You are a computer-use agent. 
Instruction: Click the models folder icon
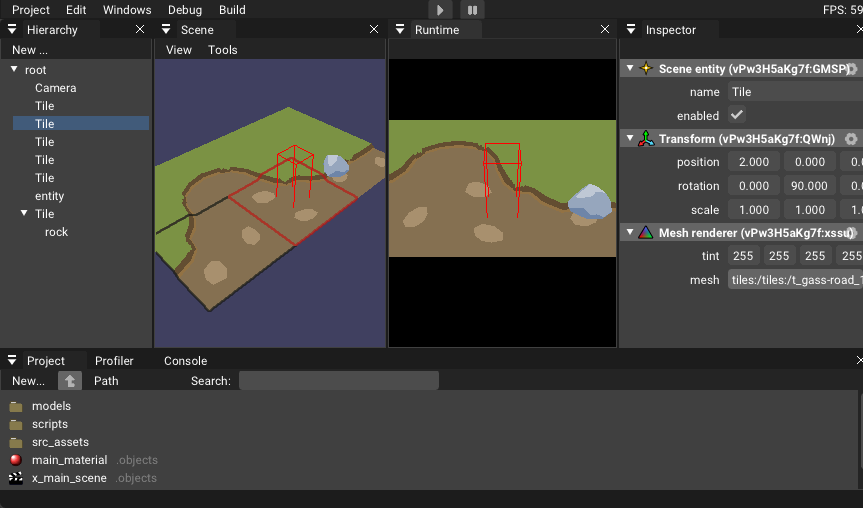coord(16,406)
